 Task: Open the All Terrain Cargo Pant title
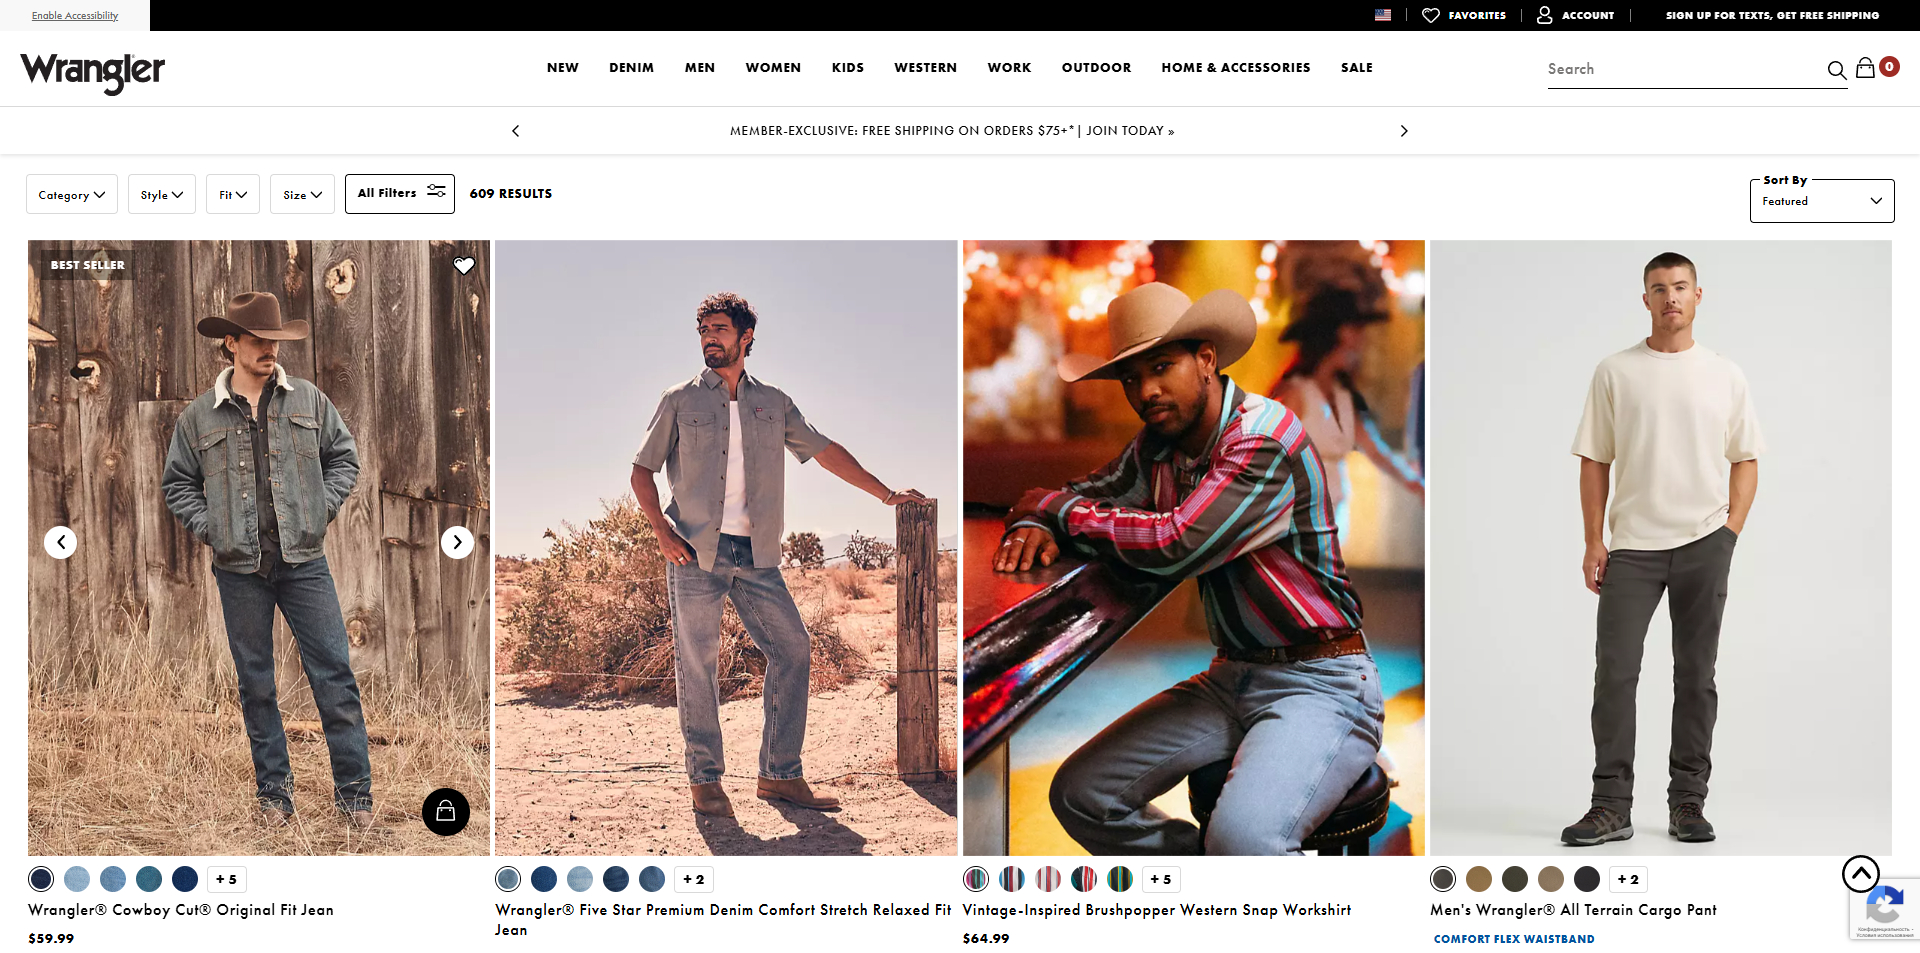(x=1573, y=910)
